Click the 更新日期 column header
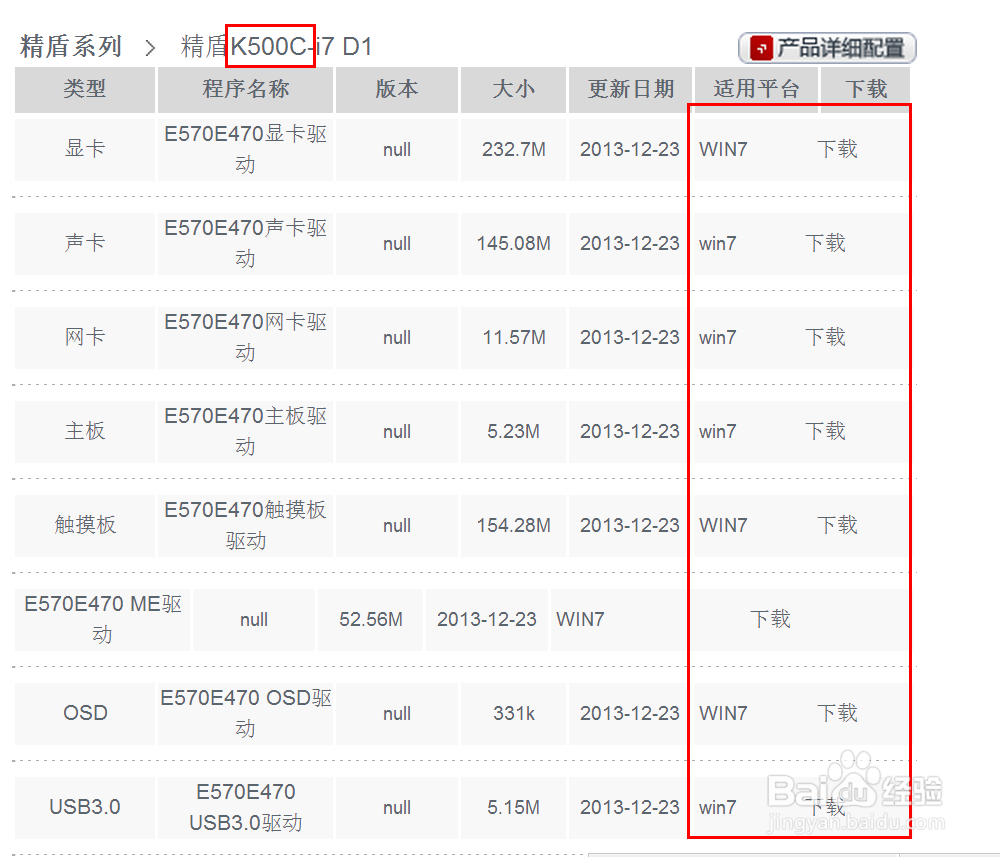The height and width of the screenshot is (857, 1000). 630,89
